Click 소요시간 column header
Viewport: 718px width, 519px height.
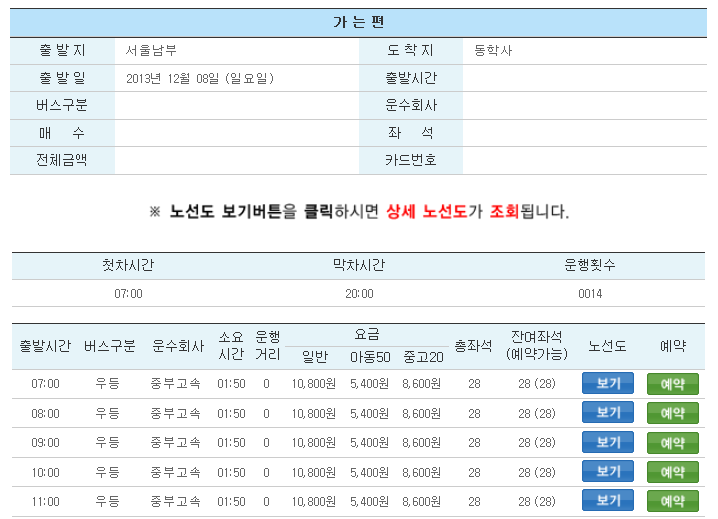(231, 345)
